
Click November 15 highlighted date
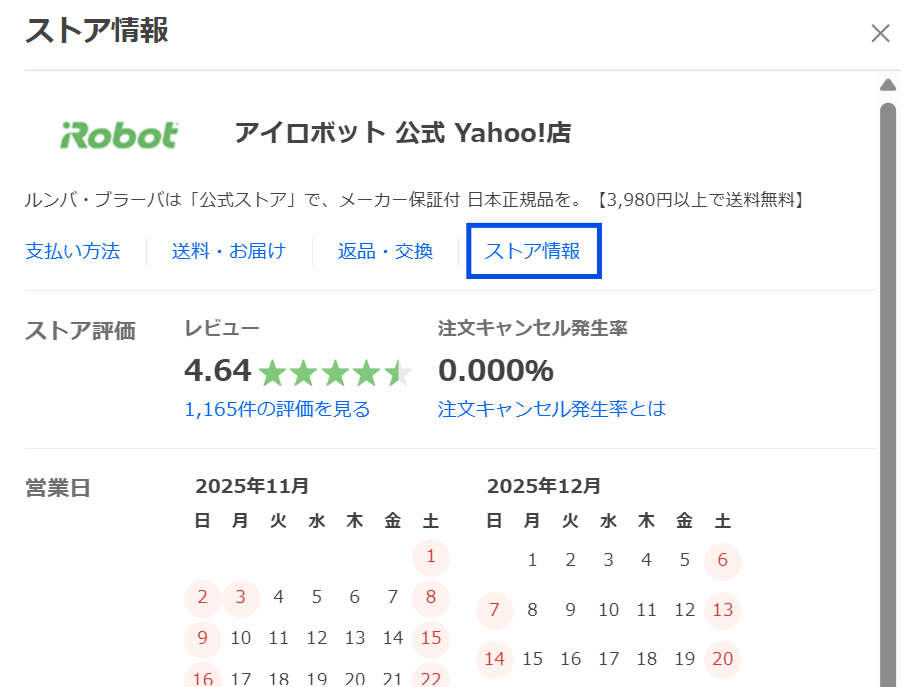[x=431, y=638]
